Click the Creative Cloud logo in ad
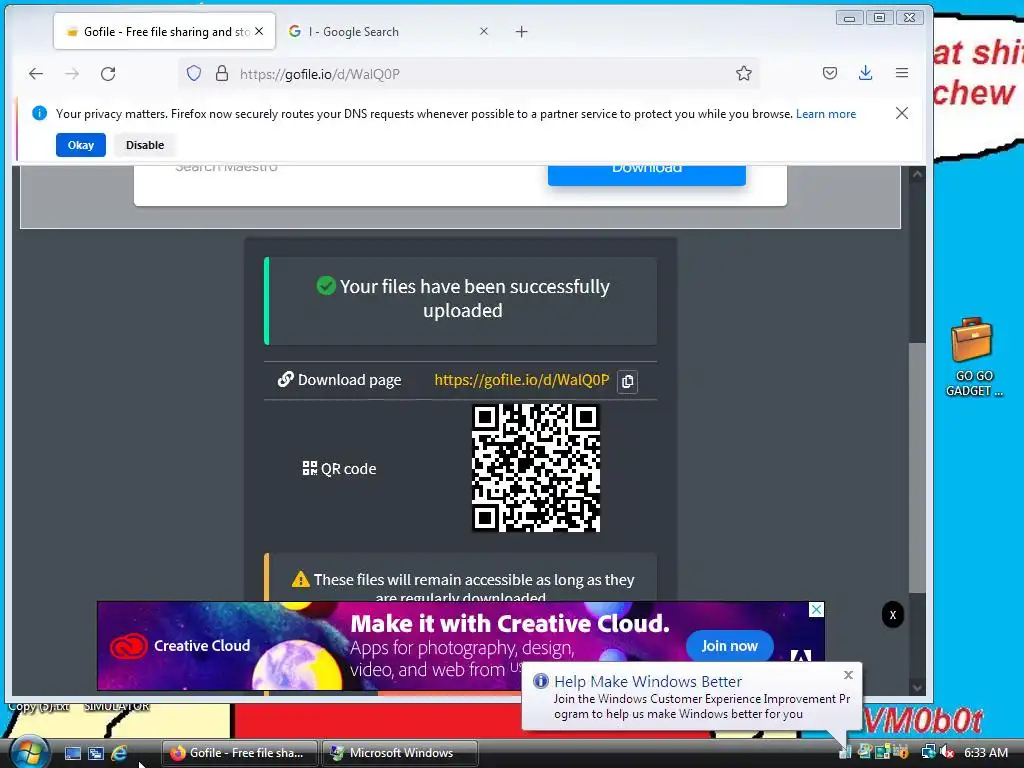This screenshot has height=768, width=1024. [x=129, y=646]
